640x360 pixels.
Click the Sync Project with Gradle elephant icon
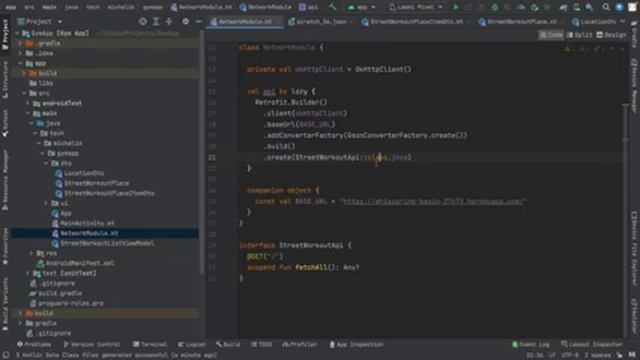563,7
